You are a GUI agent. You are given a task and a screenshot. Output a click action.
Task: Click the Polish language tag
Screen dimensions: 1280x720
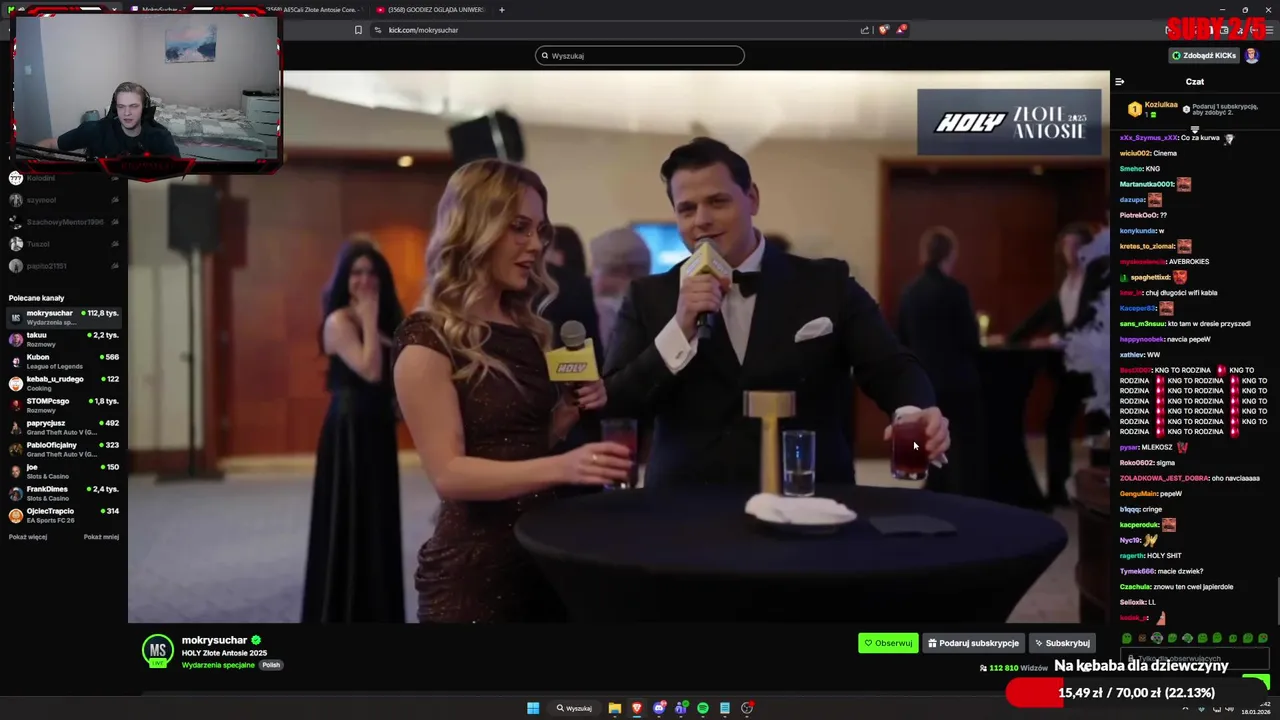click(271, 665)
